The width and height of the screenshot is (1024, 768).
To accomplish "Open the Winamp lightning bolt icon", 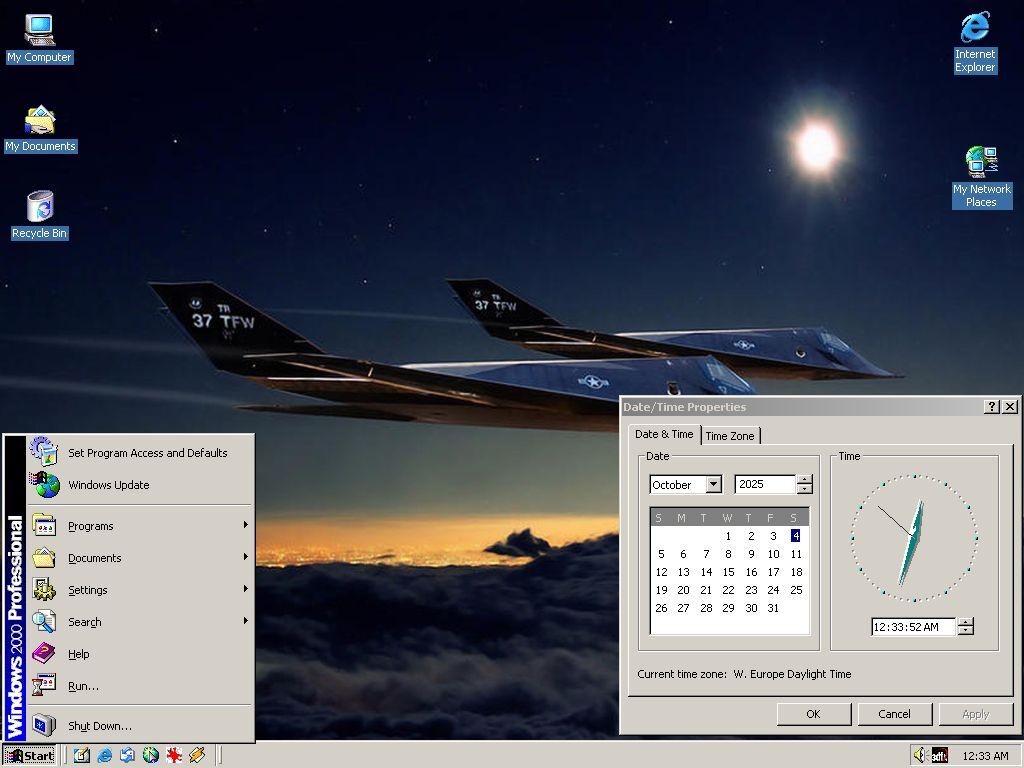I will pos(197,756).
